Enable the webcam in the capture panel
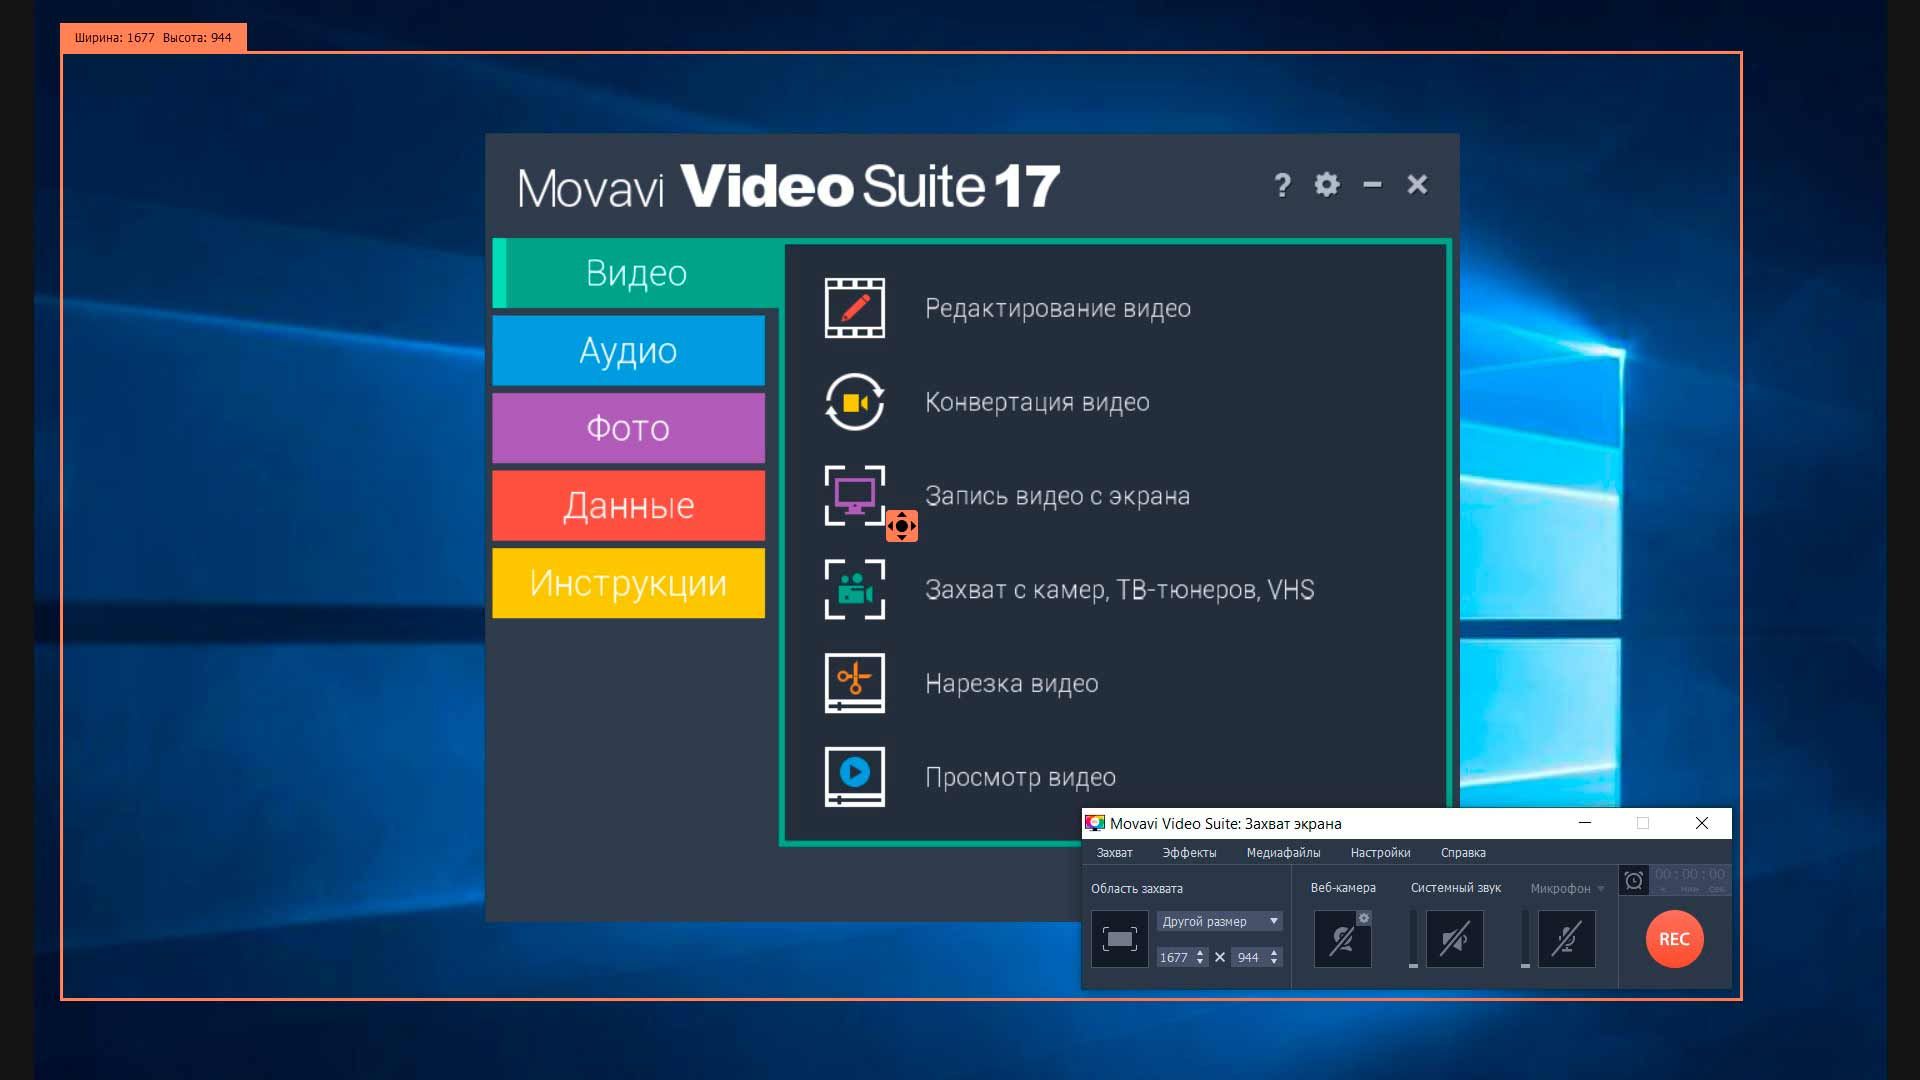The image size is (1920, 1080). point(1343,941)
